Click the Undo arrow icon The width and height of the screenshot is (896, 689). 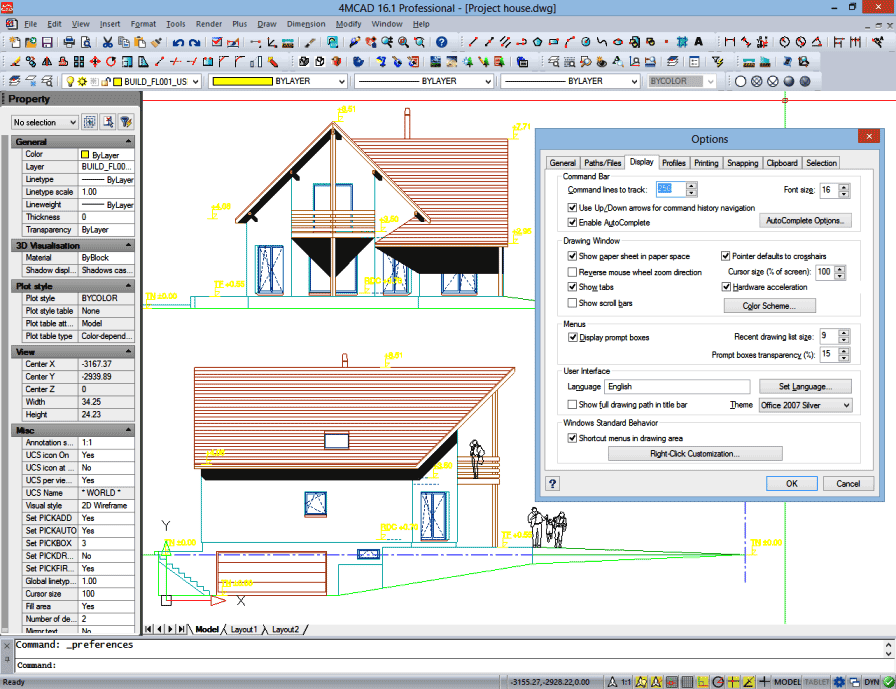[x=178, y=42]
